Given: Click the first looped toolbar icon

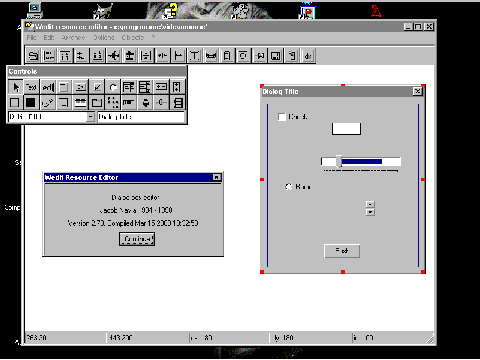Looking at the screenshot, I should [33, 56].
